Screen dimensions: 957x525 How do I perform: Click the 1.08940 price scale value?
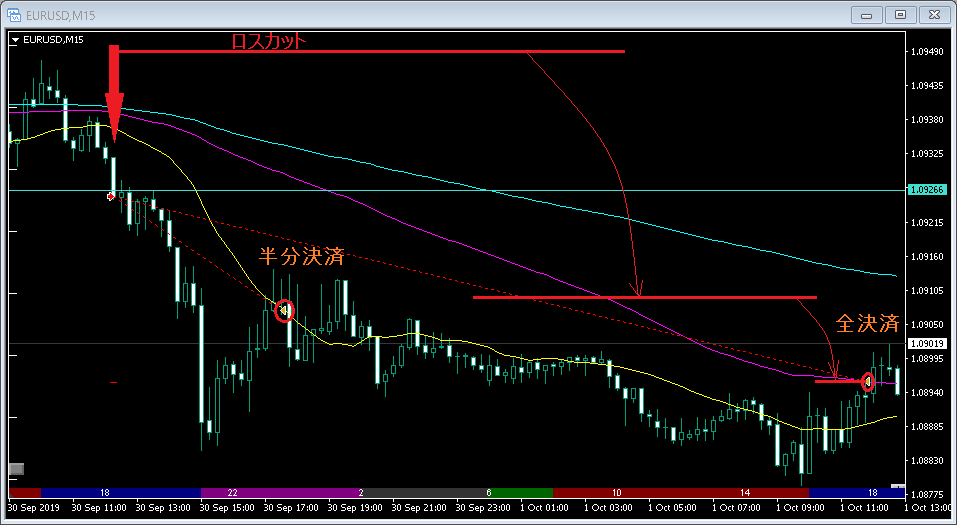pos(926,393)
